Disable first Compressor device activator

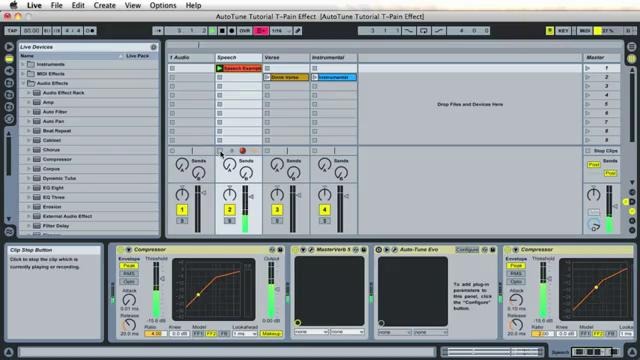120,250
